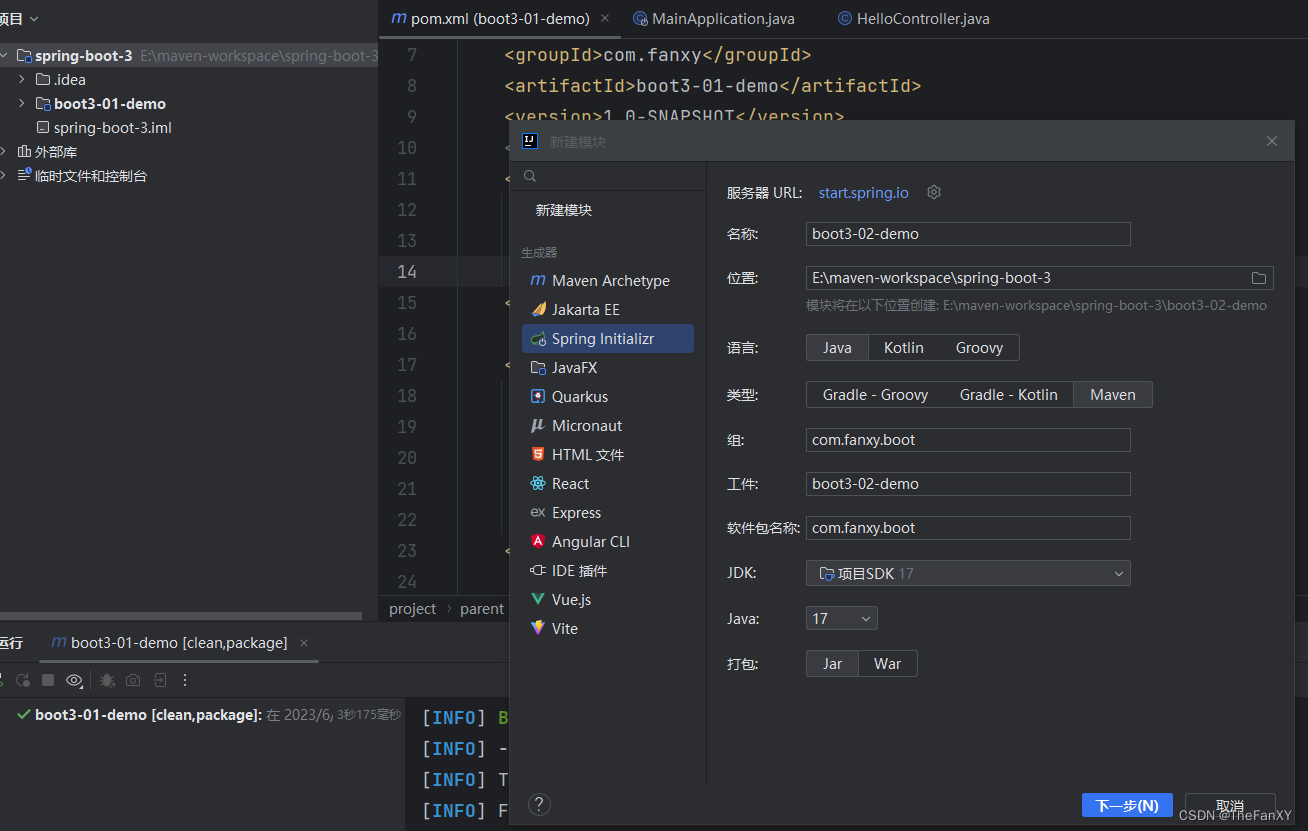Expand 临时文件和控制台 node
The height and width of the screenshot is (831, 1308).
point(4,176)
